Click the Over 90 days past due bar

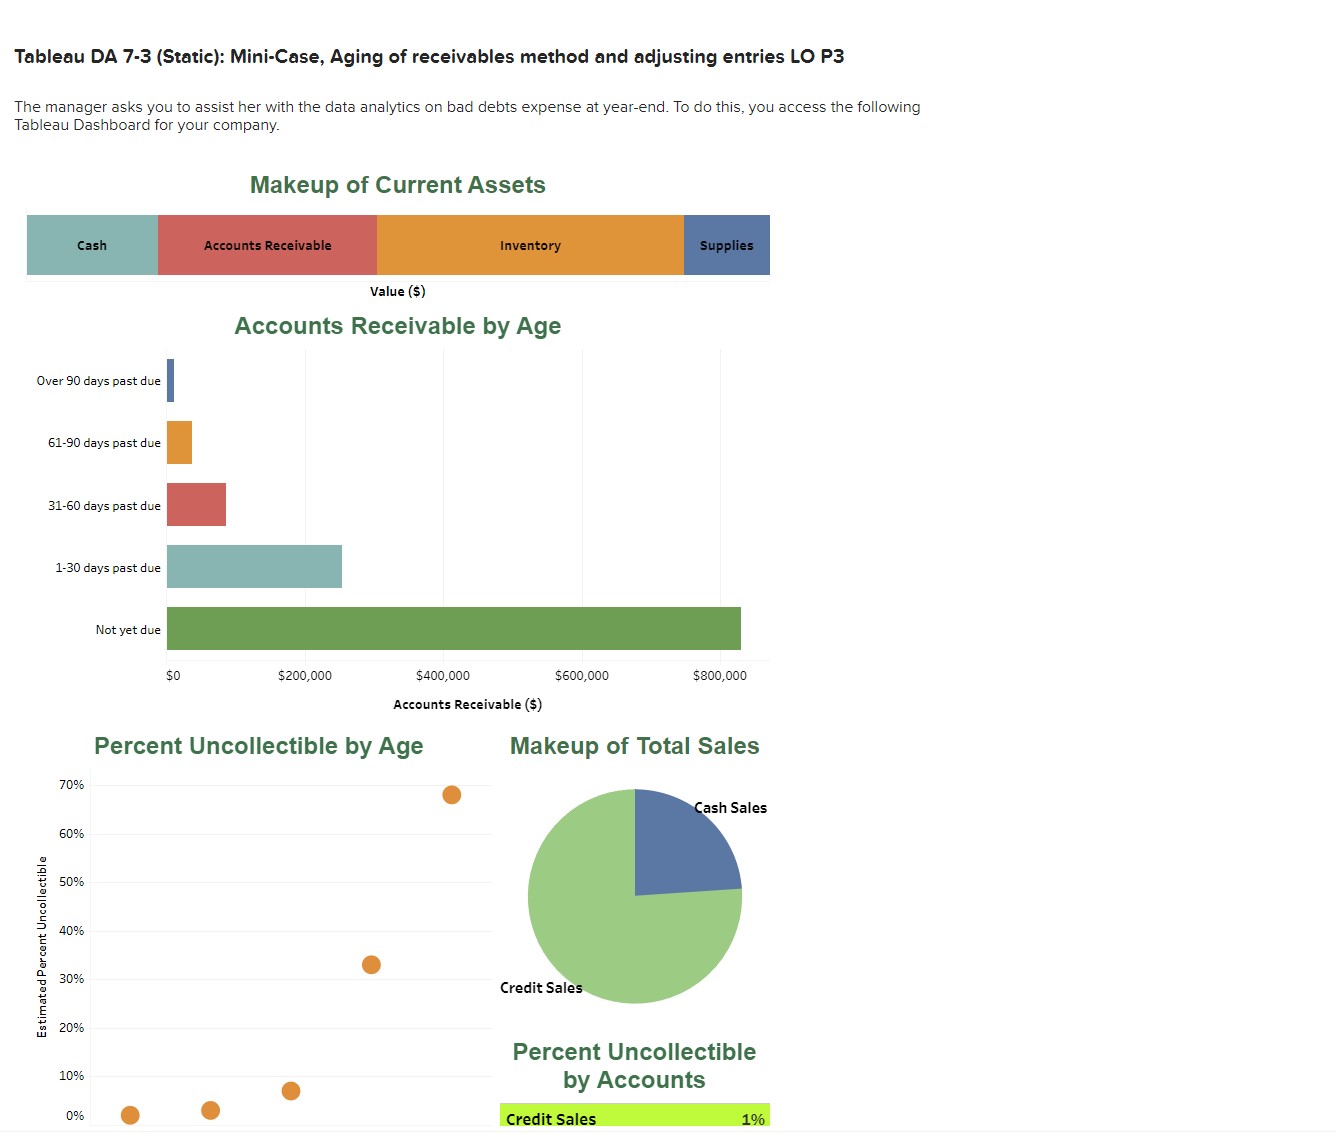point(170,381)
